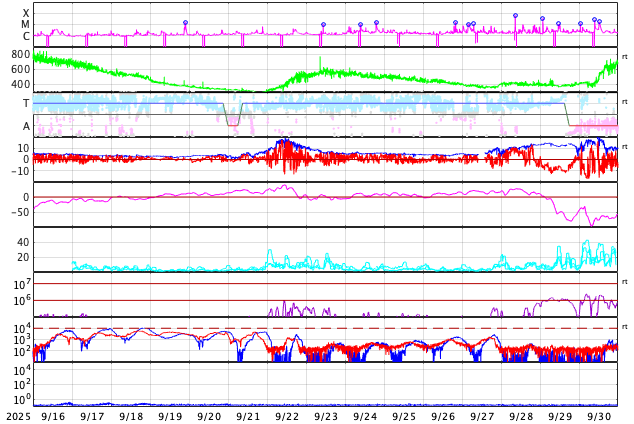Select the C flare class label
Image resolution: width=634 pixels, height=424 pixels.
[x=26, y=36]
